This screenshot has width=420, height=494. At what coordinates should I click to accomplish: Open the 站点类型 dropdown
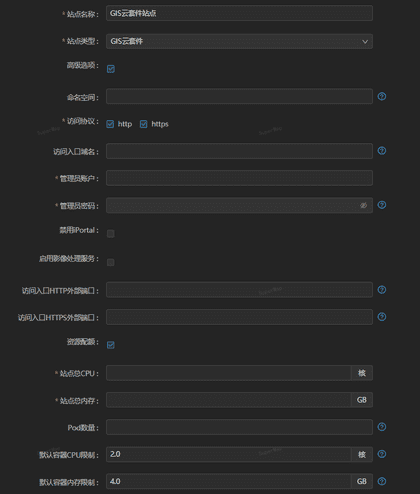tap(239, 41)
